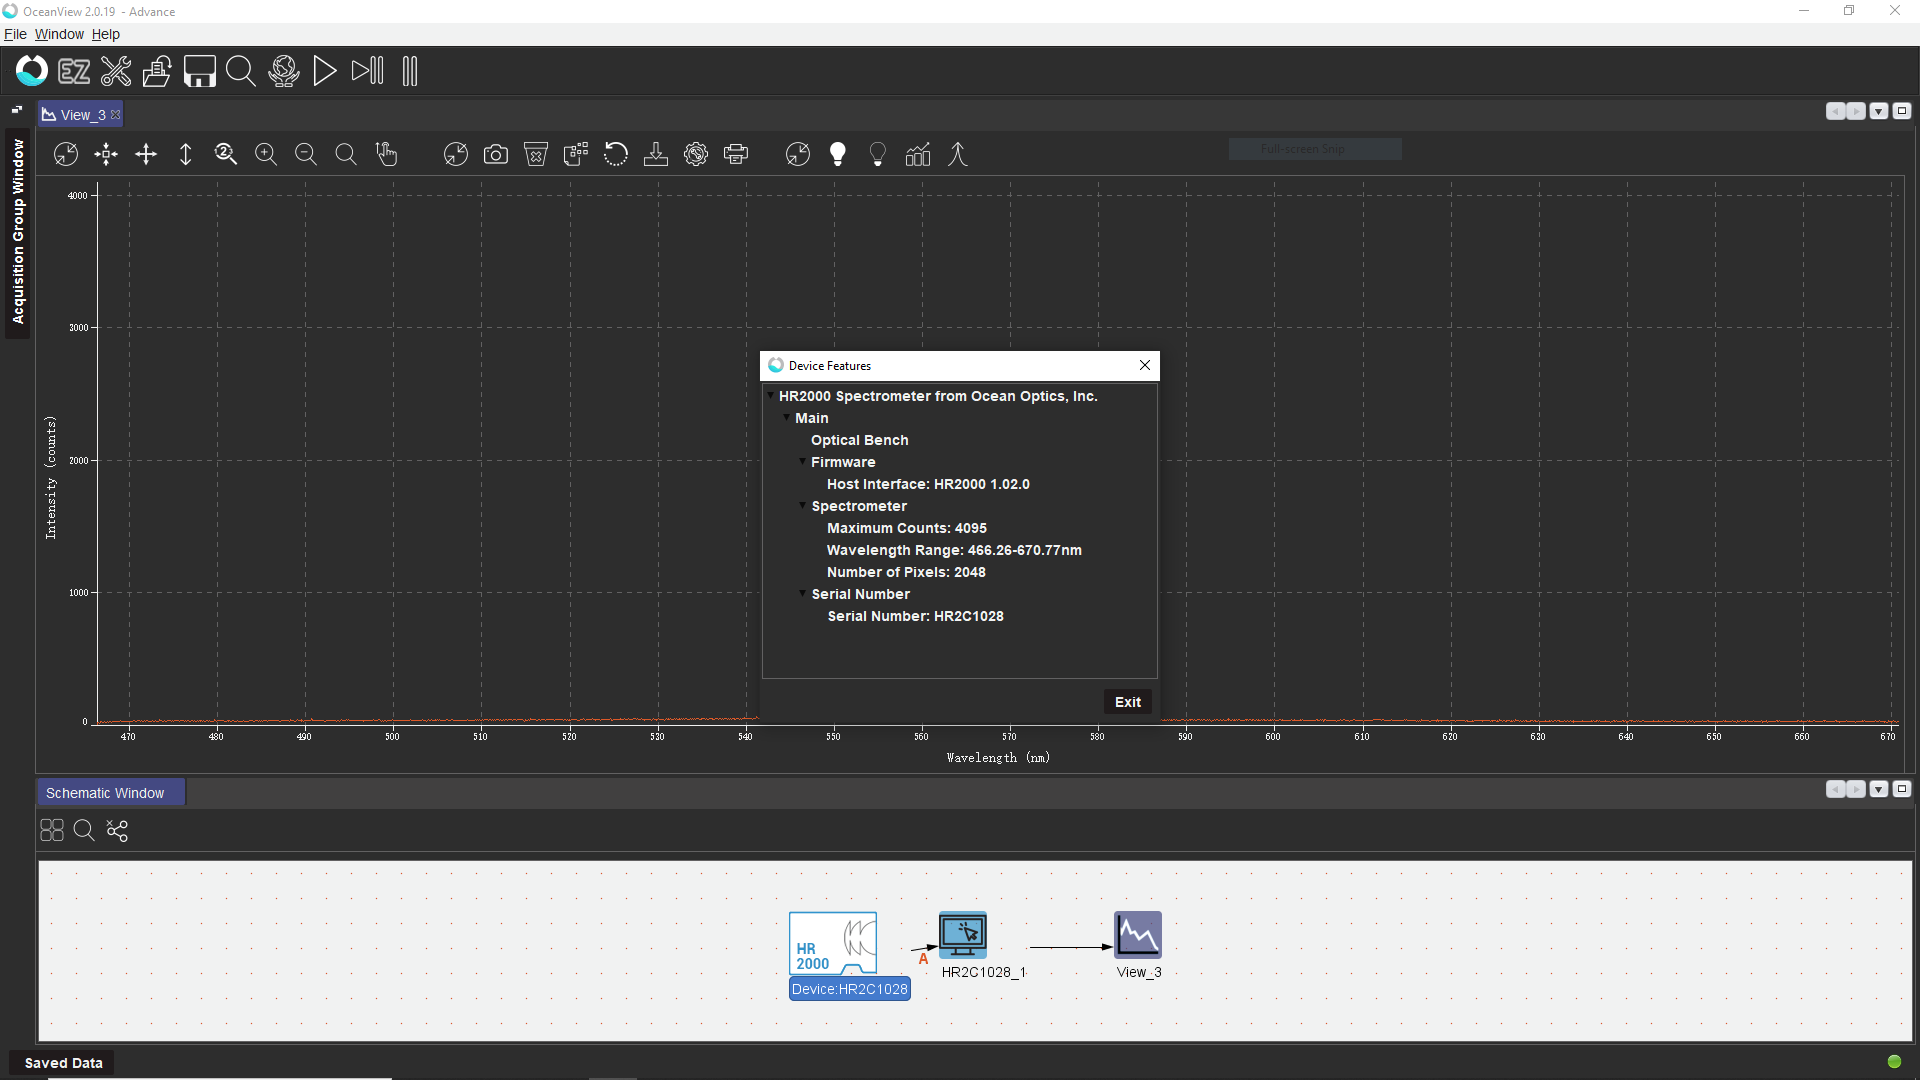Collapse the Spectrometer tree node

click(x=802, y=505)
